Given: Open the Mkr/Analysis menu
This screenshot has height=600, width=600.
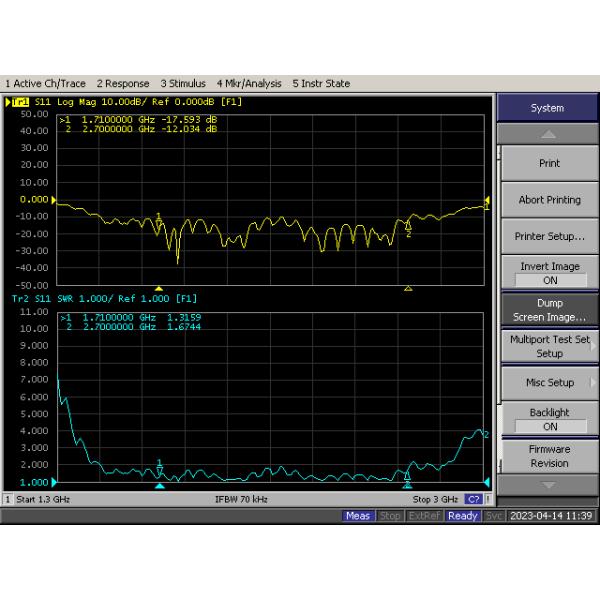Looking at the screenshot, I should coord(249,84).
